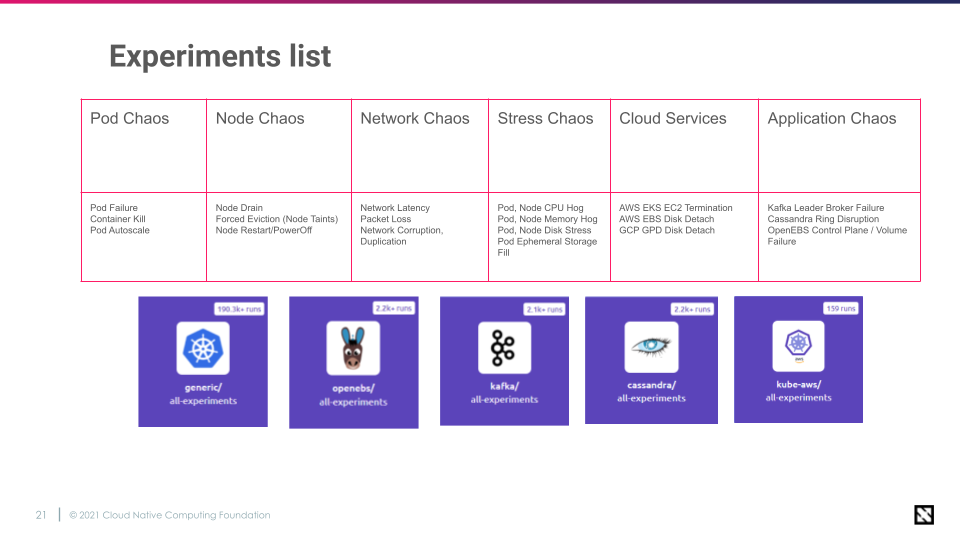The image size is (960, 540).
Task: Open openebs/ all-experiments label
Action: (353, 396)
